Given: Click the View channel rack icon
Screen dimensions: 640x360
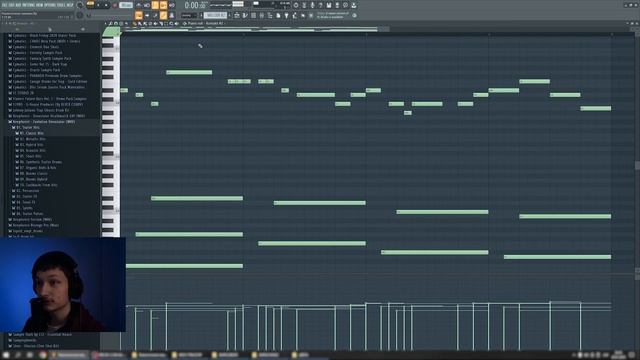Looking at the screenshot, I should pyautogui.click(x=253, y=16).
